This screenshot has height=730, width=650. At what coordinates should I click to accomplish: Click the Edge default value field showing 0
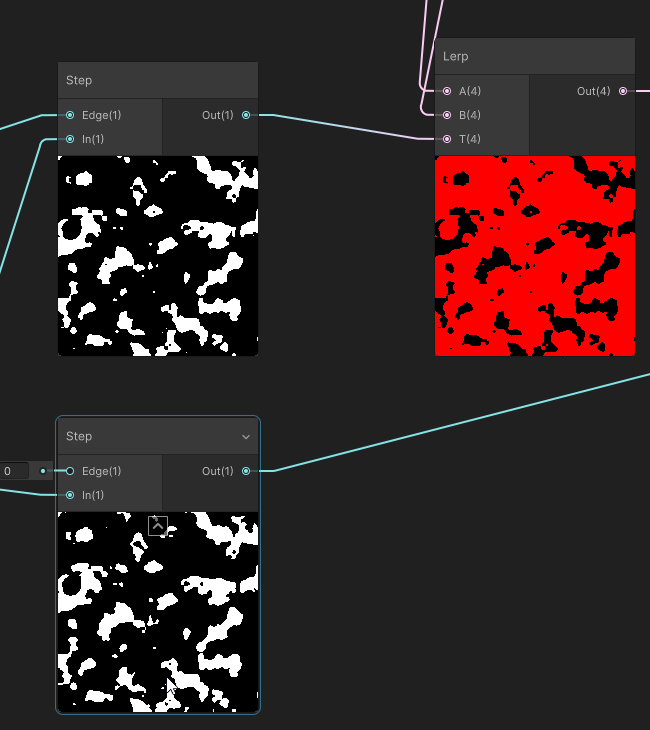[x=14, y=471]
